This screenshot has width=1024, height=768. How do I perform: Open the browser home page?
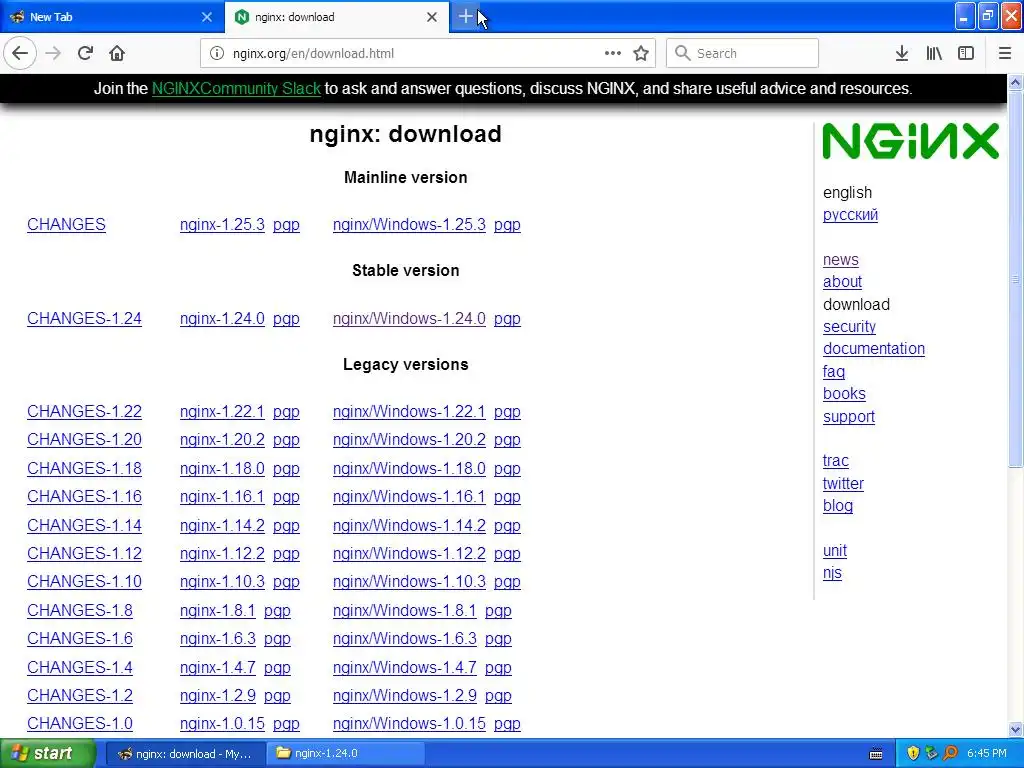117,54
